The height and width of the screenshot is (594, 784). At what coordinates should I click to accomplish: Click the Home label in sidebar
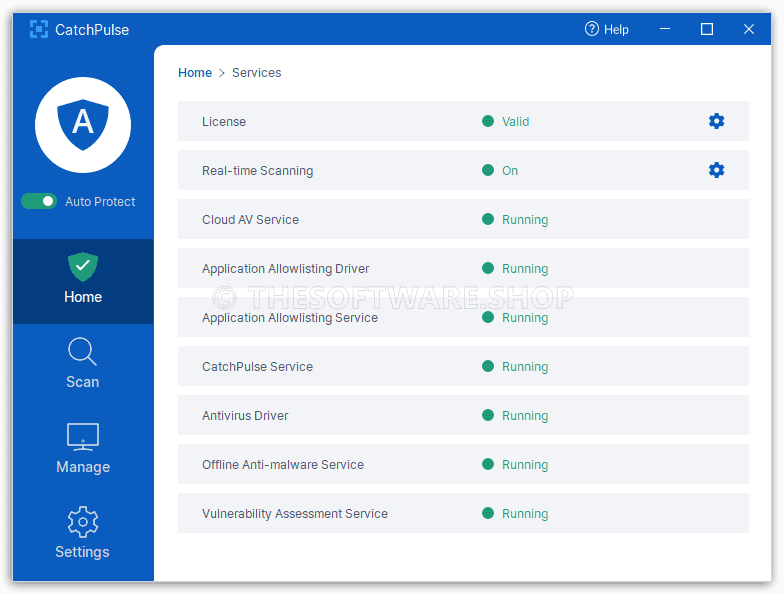click(83, 297)
